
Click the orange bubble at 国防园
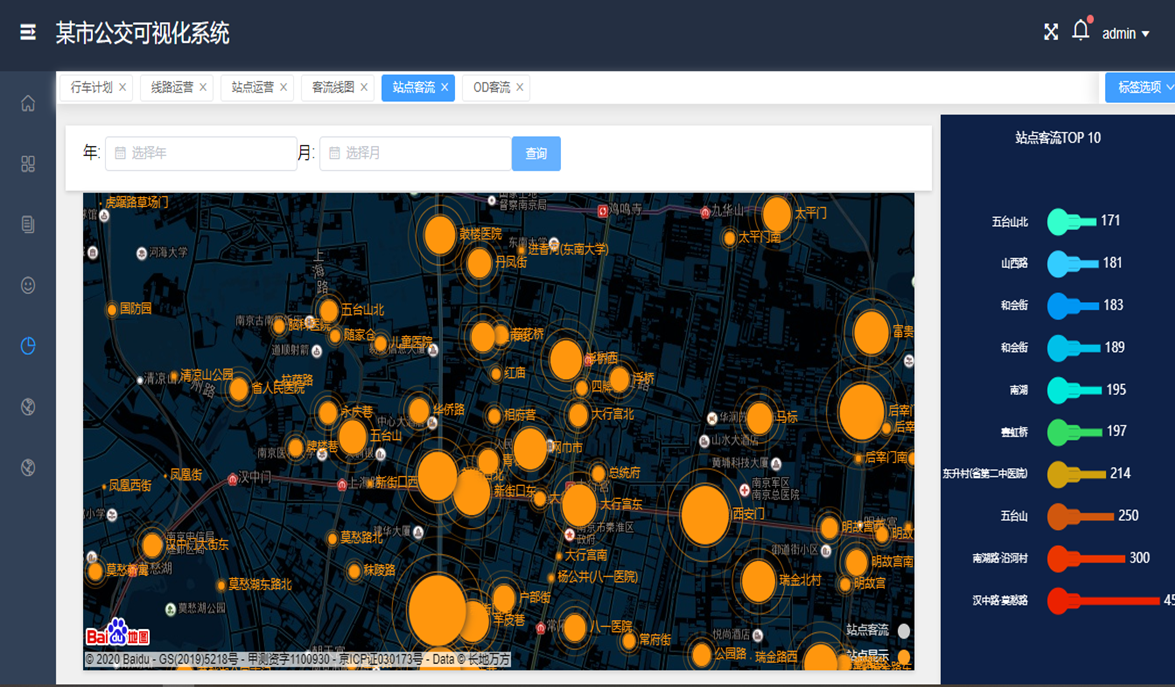(112, 309)
